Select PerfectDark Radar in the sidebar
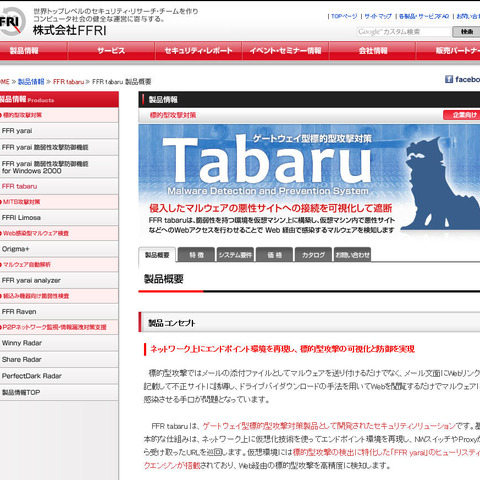Image resolution: width=480 pixels, height=480 pixels. 59,376
